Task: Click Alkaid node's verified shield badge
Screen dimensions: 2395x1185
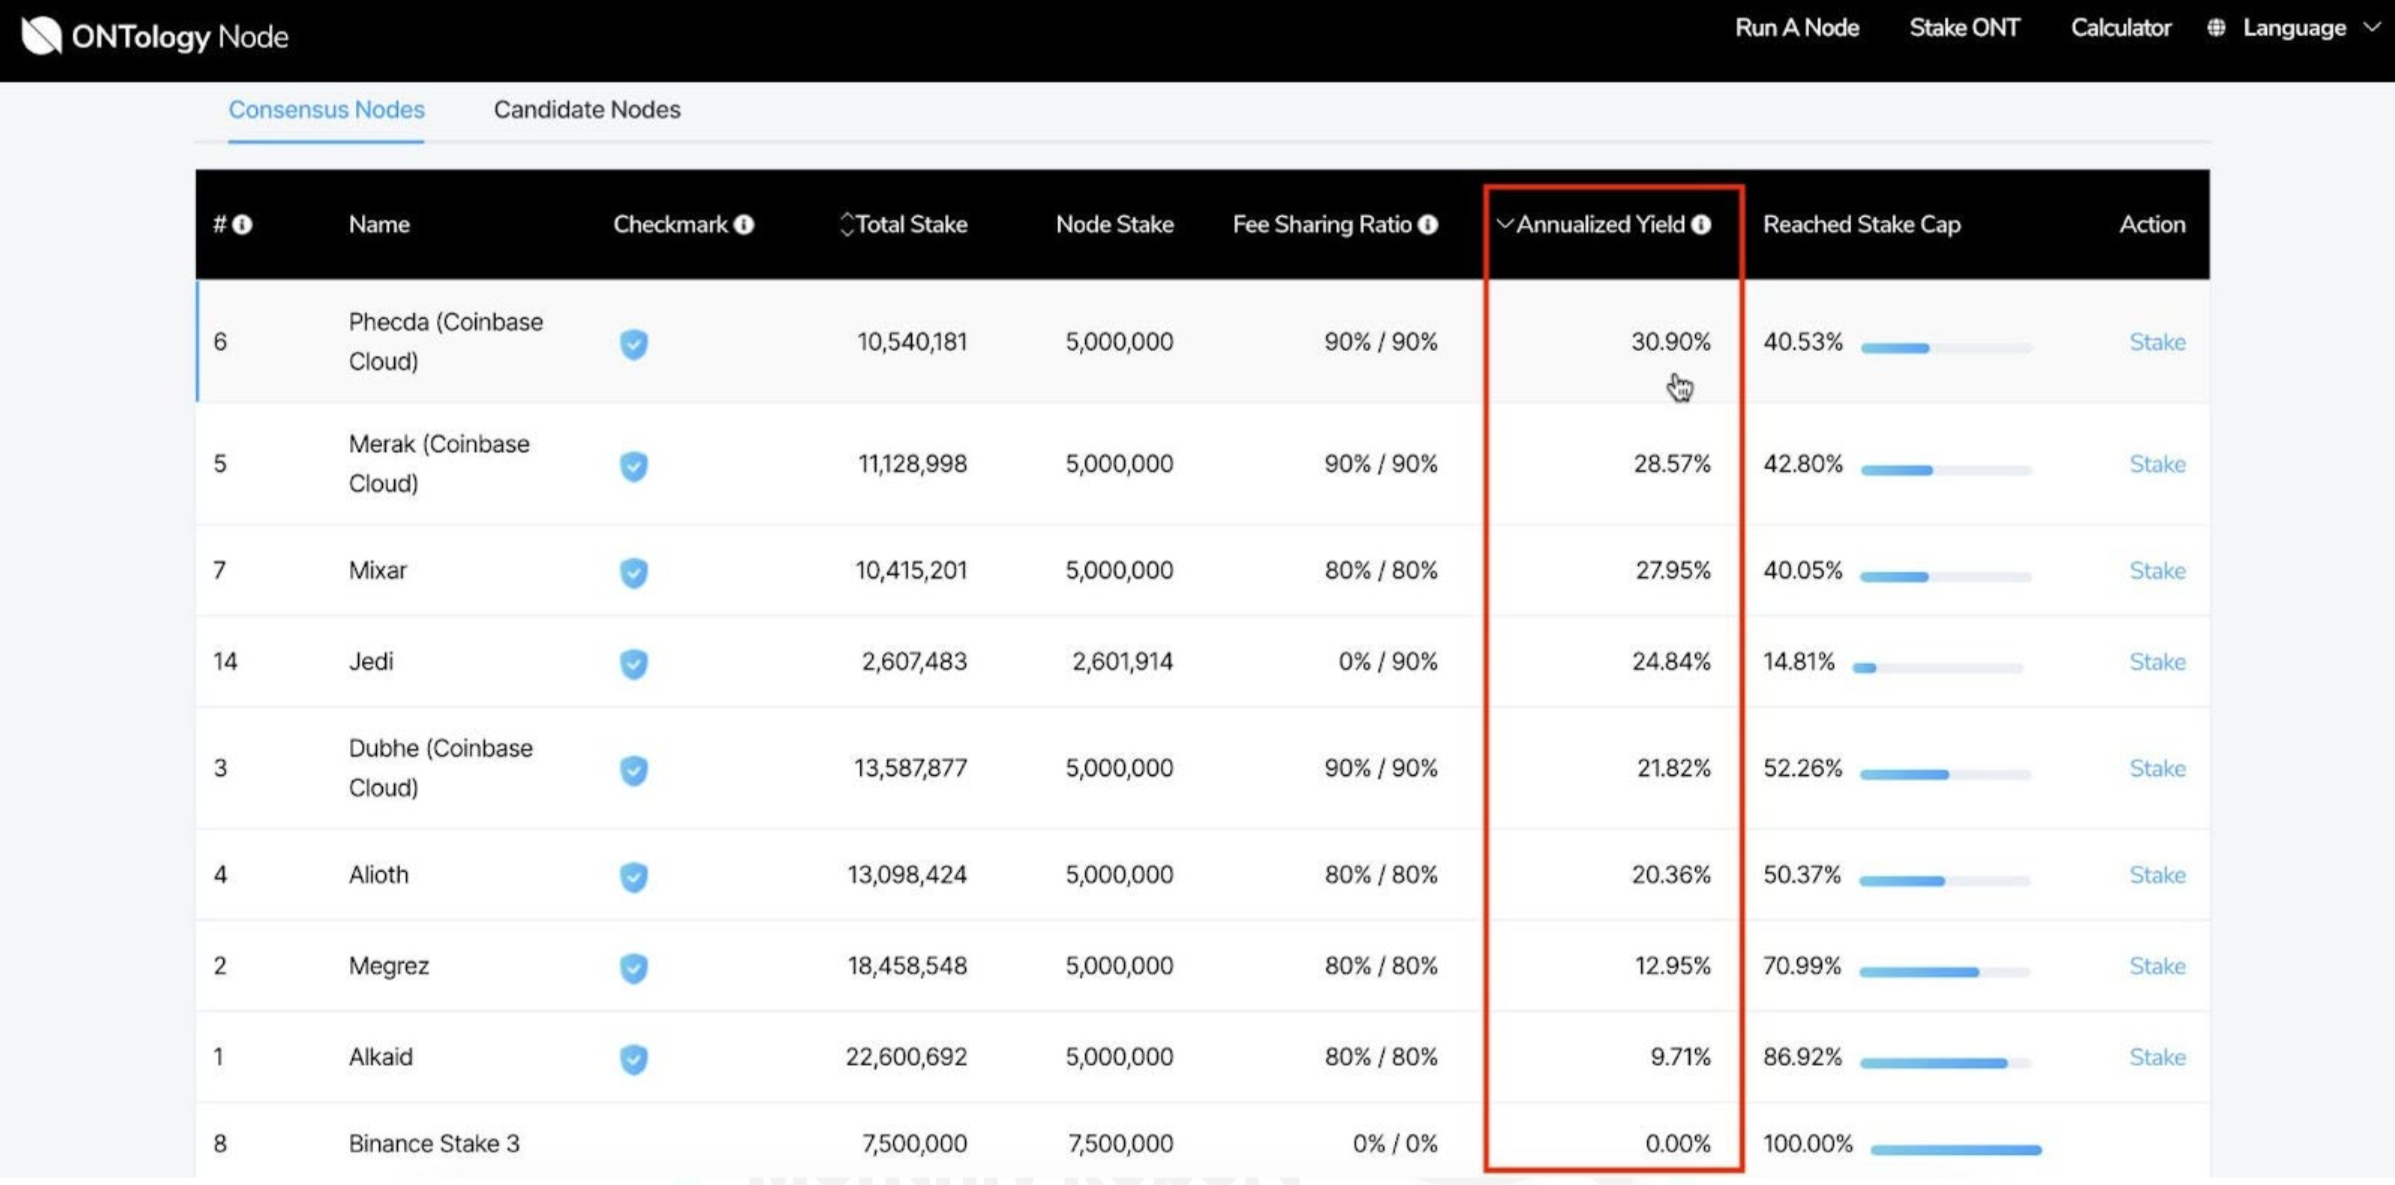Action: point(633,1058)
